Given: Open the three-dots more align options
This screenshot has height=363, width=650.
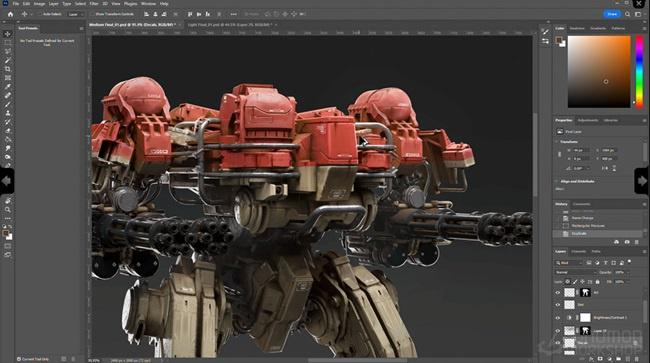Looking at the screenshot, I should coord(233,14).
